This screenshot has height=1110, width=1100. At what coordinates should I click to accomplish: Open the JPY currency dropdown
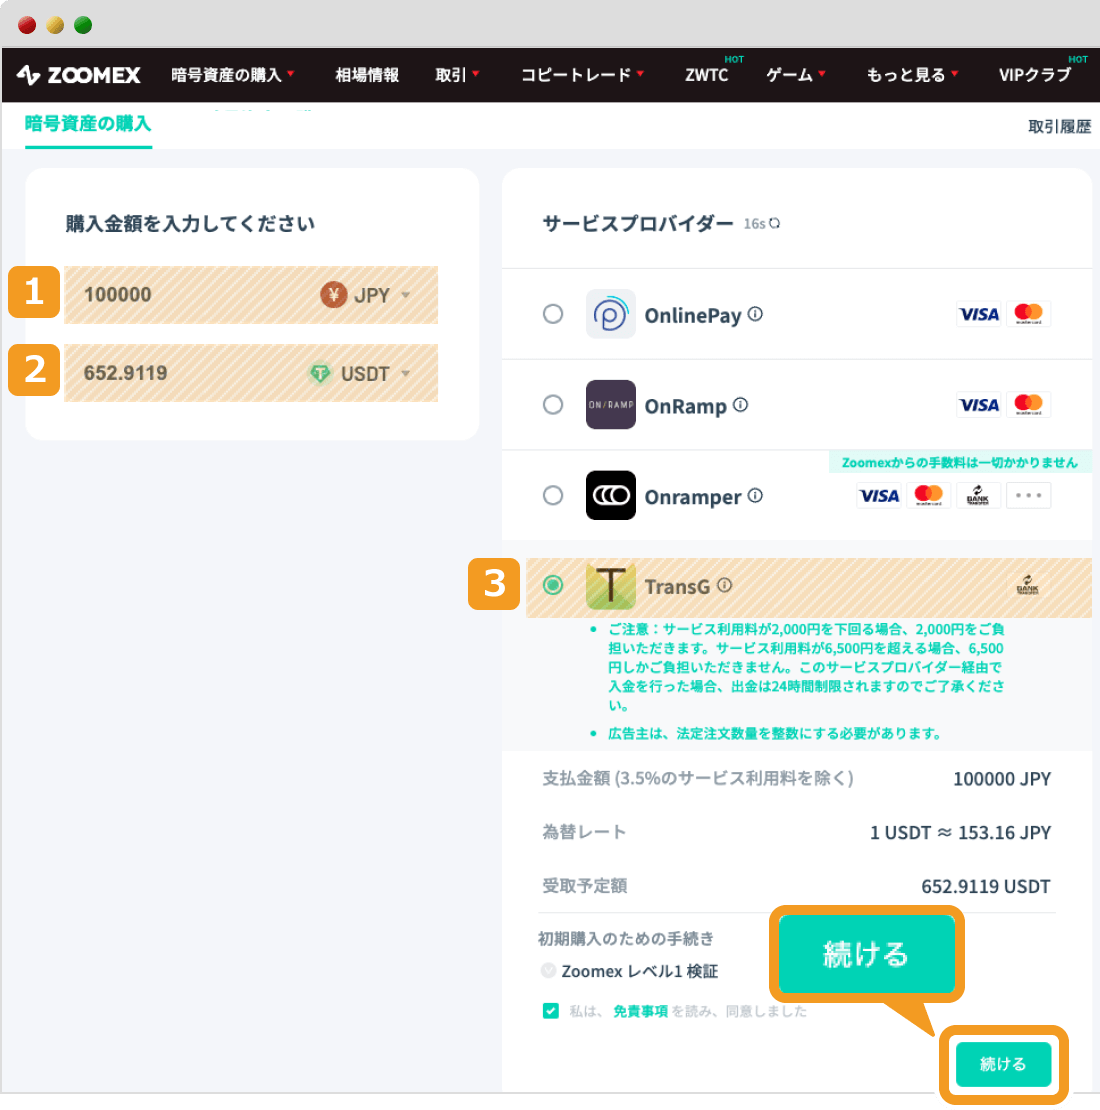pos(406,295)
